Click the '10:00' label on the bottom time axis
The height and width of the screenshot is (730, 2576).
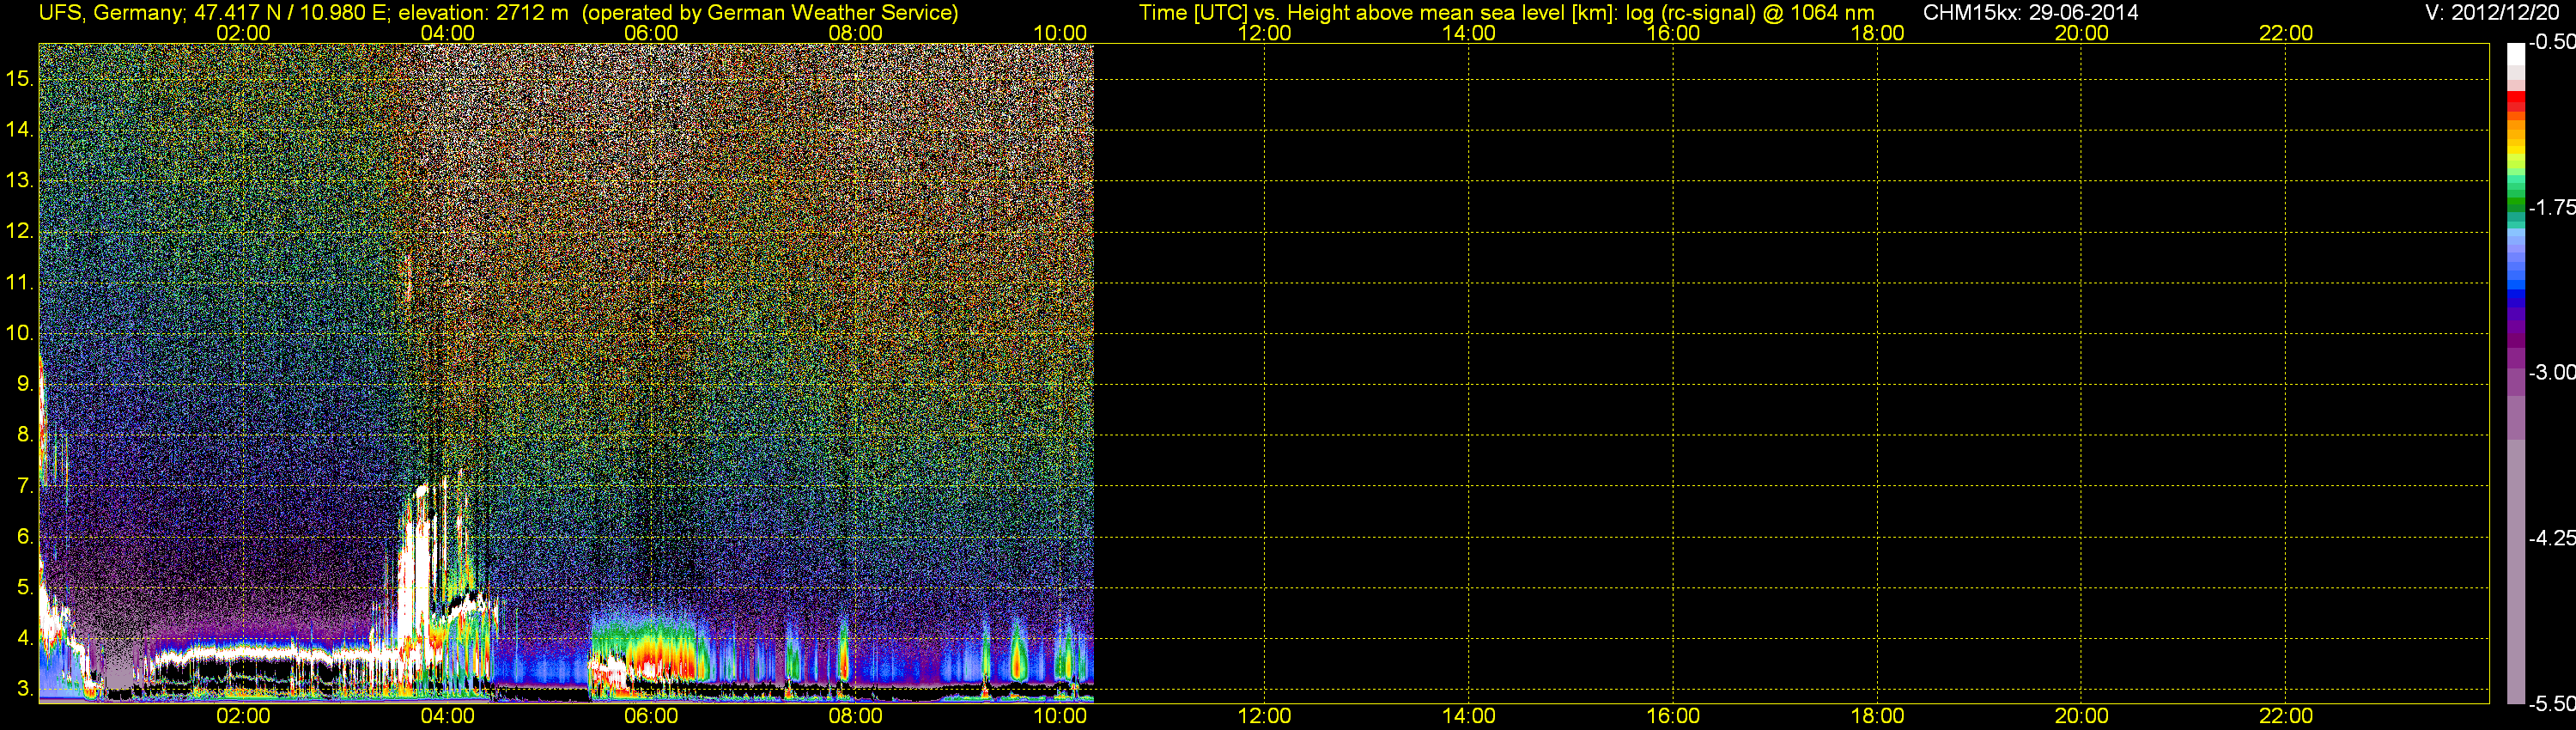click(1060, 716)
